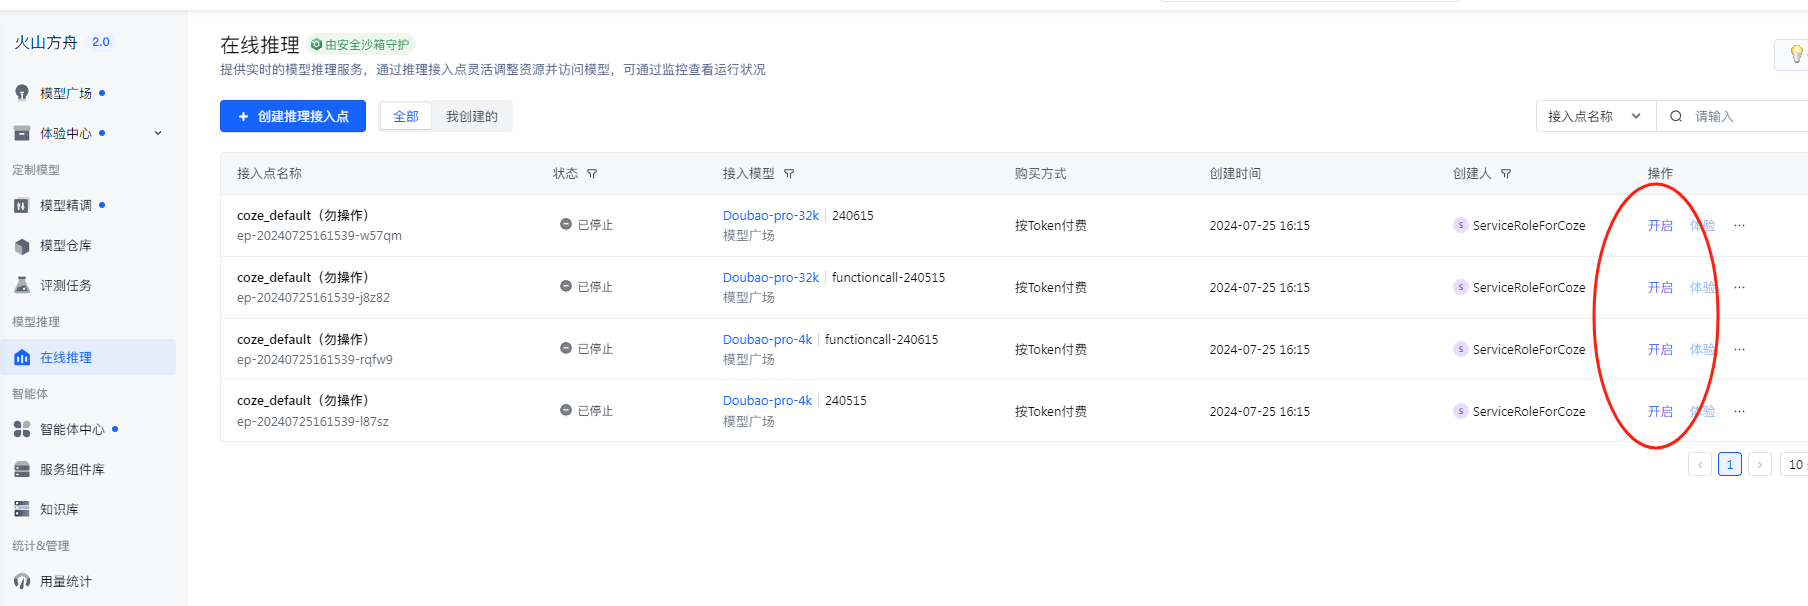
Task: Click the 评测任务 flask icon
Action: coord(22,285)
